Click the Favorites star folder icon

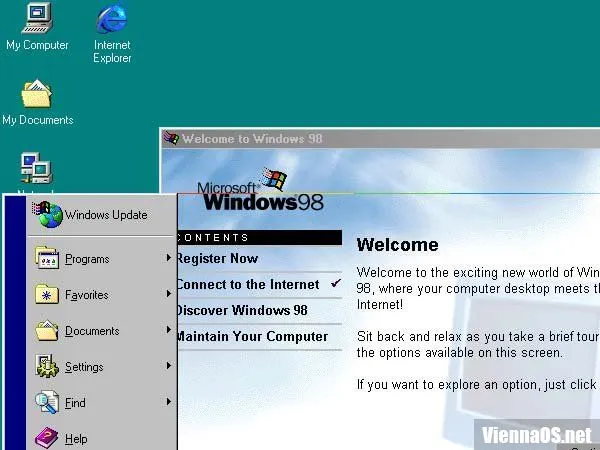[x=47, y=294]
